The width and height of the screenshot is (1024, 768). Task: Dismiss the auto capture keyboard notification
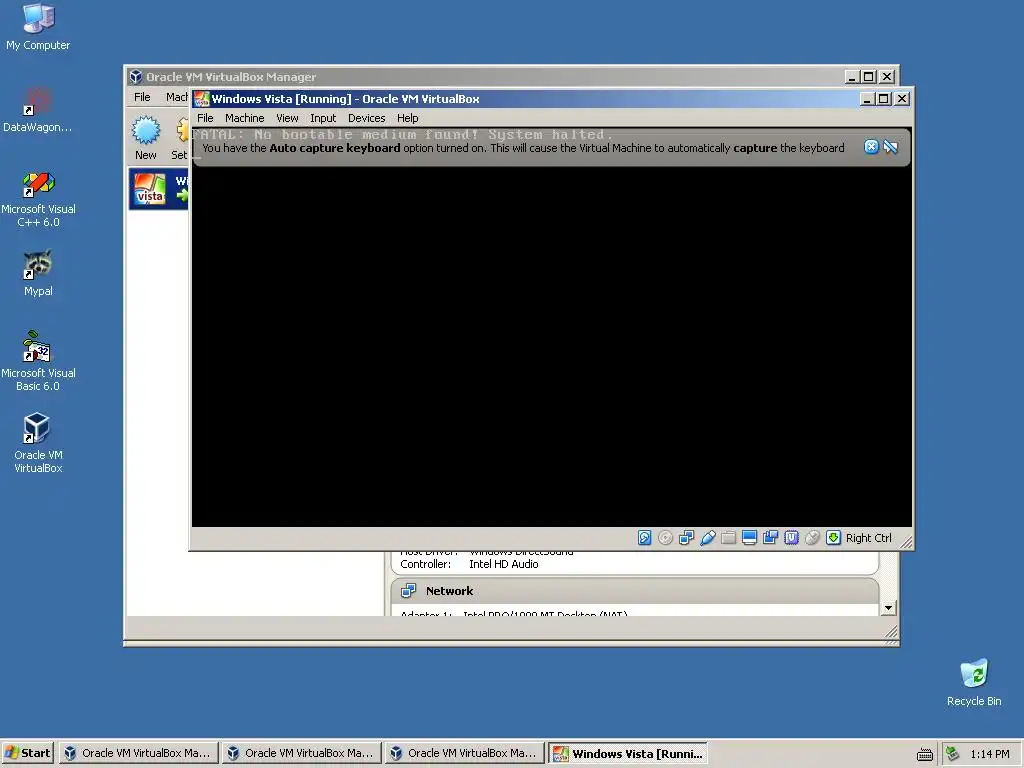[x=871, y=147]
